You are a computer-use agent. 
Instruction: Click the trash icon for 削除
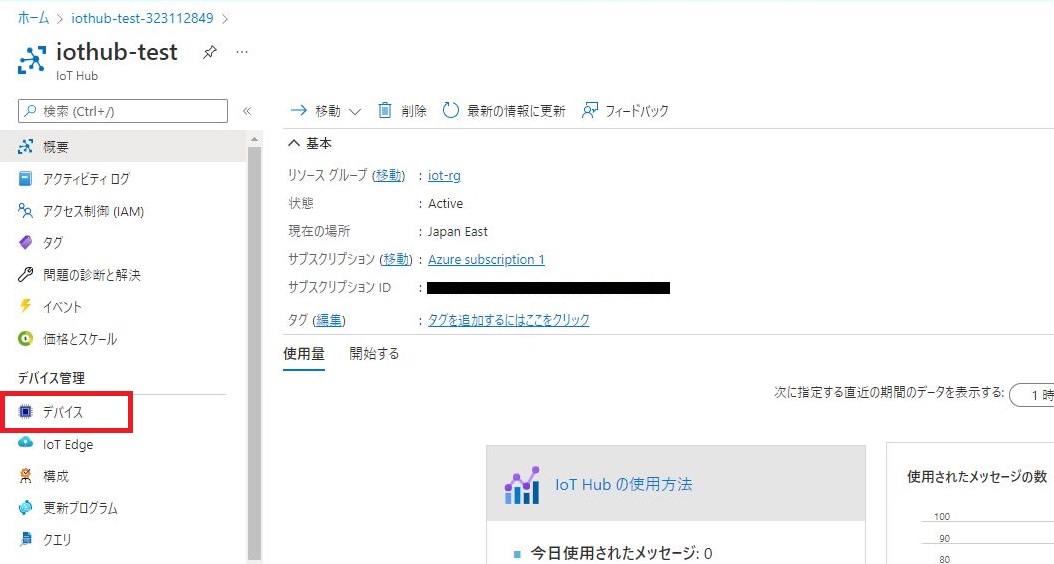tap(384, 110)
